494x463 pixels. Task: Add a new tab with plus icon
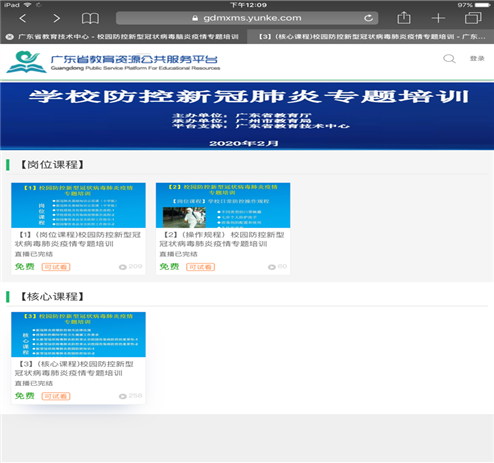[x=438, y=18]
